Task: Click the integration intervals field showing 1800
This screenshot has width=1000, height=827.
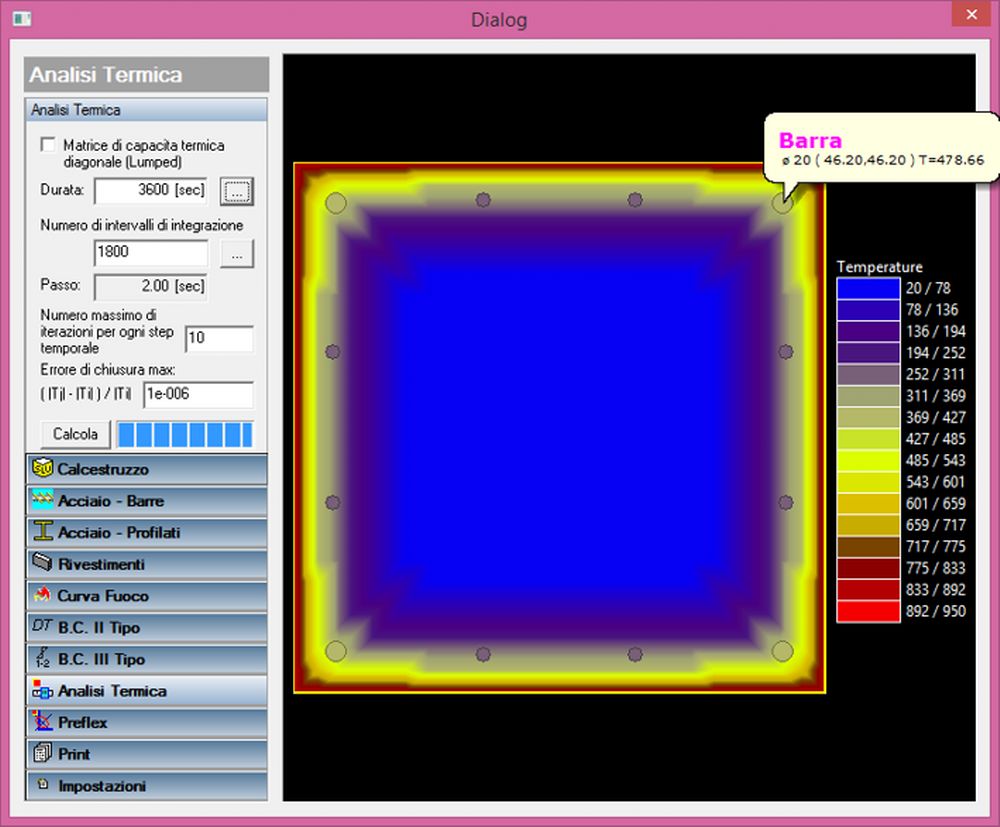Action: [x=151, y=252]
